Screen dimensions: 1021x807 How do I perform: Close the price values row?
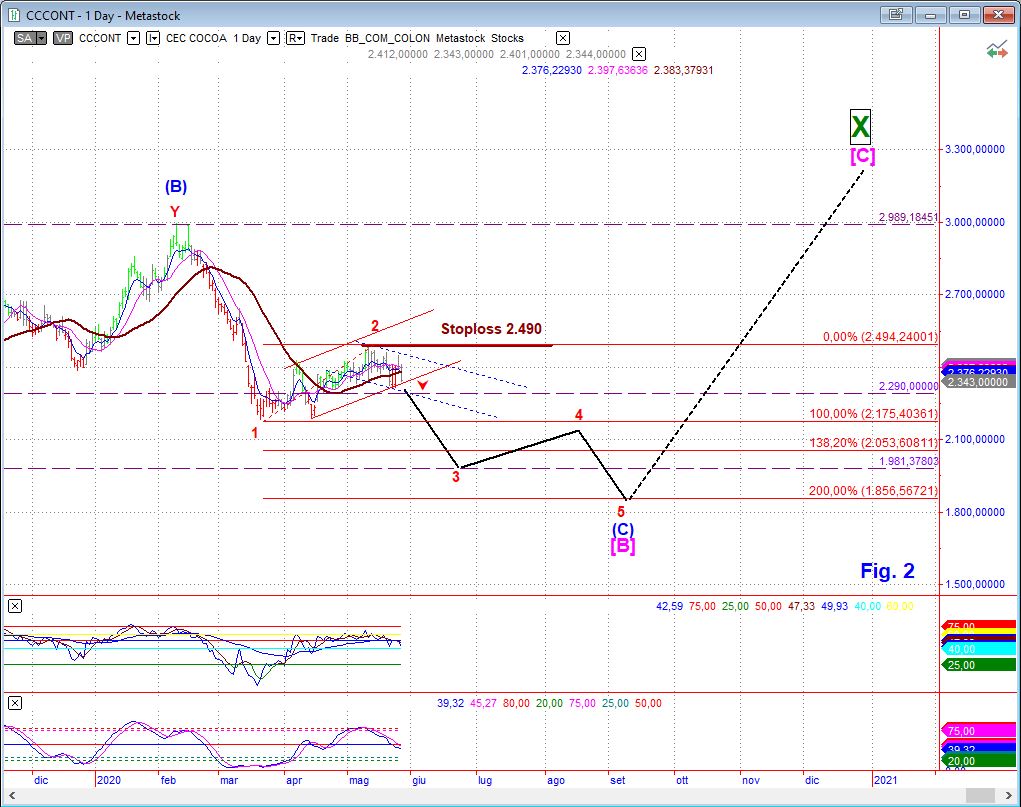(640, 54)
